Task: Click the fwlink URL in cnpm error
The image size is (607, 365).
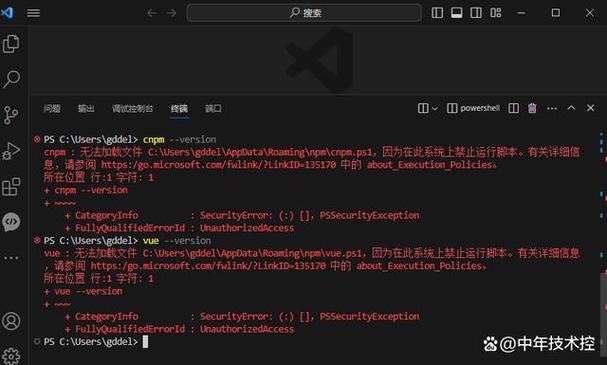Action: click(219, 165)
